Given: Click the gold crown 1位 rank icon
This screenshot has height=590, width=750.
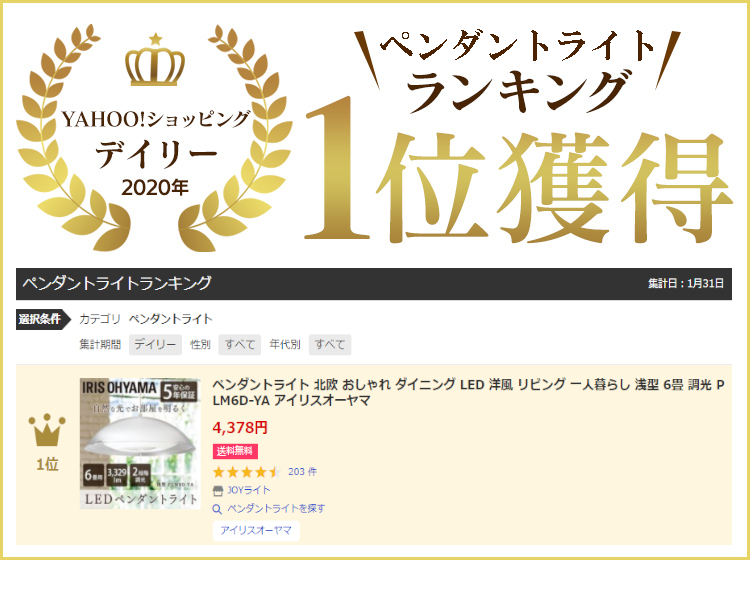Looking at the screenshot, I should click(x=47, y=430).
